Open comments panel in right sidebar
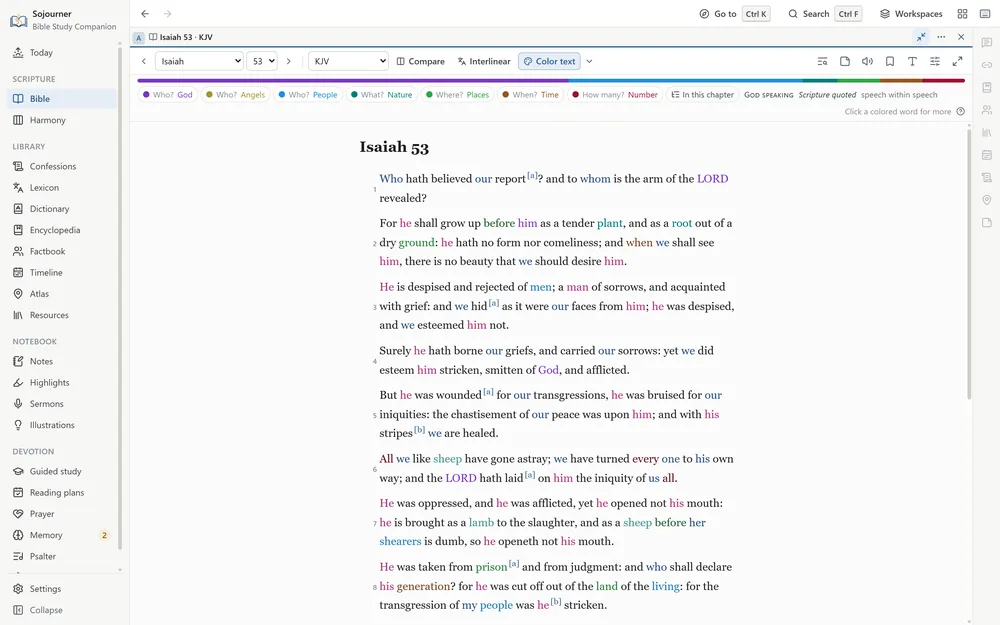This screenshot has height=625, width=1000. tap(987, 43)
